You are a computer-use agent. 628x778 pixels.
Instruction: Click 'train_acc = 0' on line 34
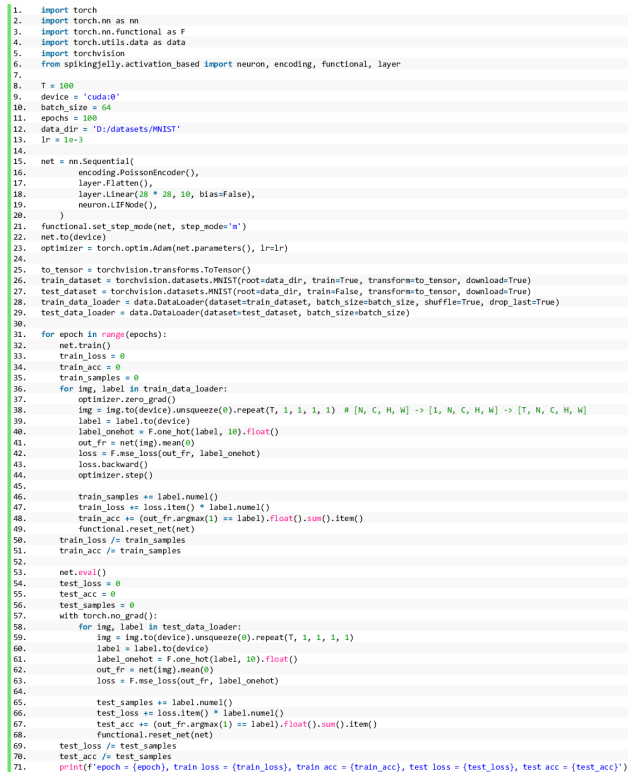click(90, 367)
